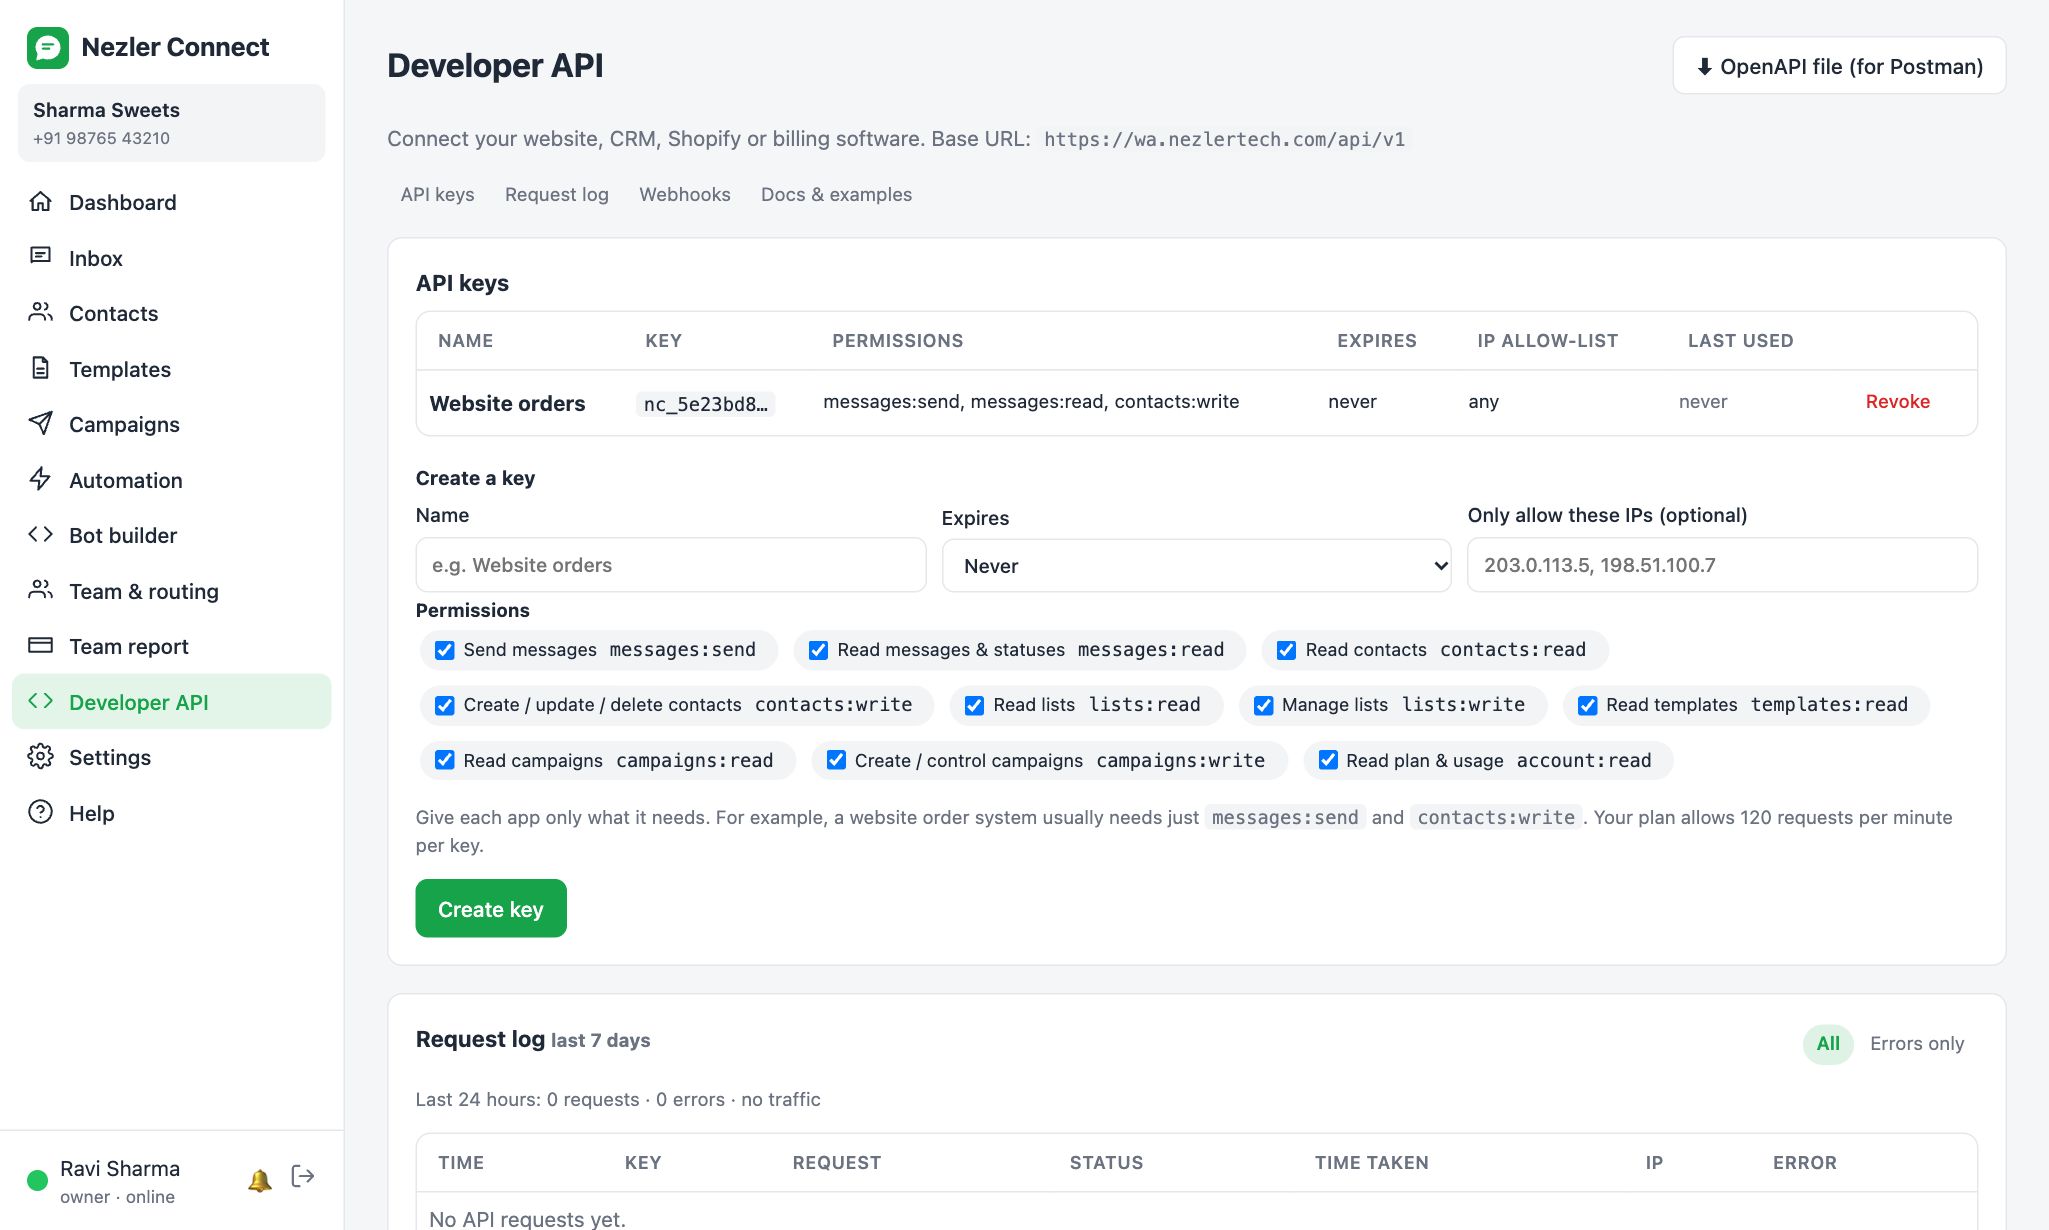Click the Team report card icon

pyautogui.click(x=40, y=646)
